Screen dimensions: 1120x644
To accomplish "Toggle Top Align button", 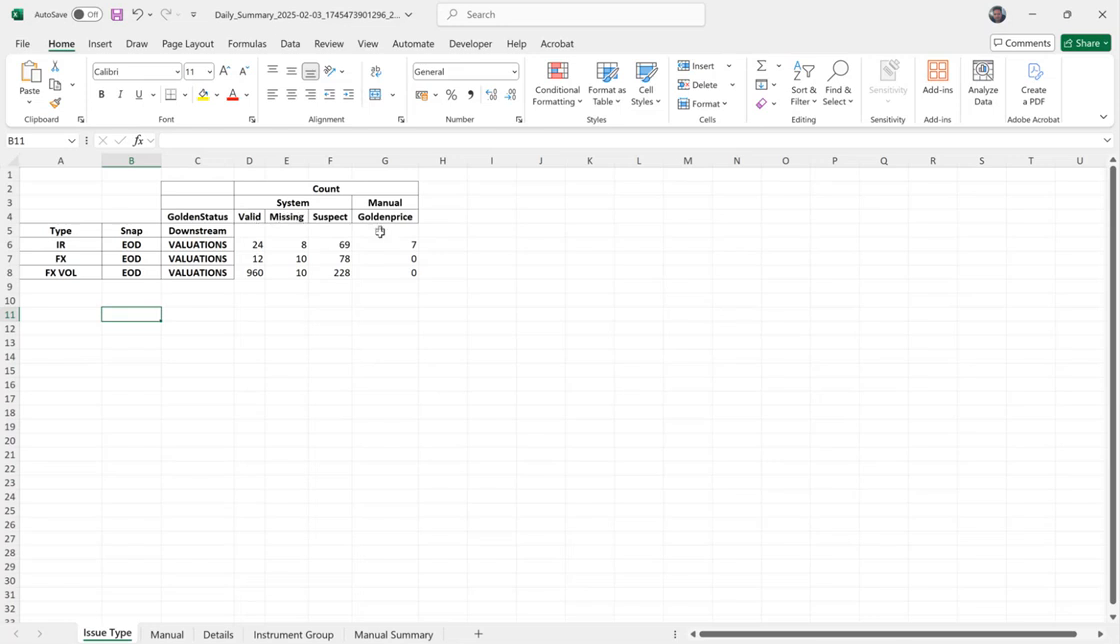I will [272, 71].
